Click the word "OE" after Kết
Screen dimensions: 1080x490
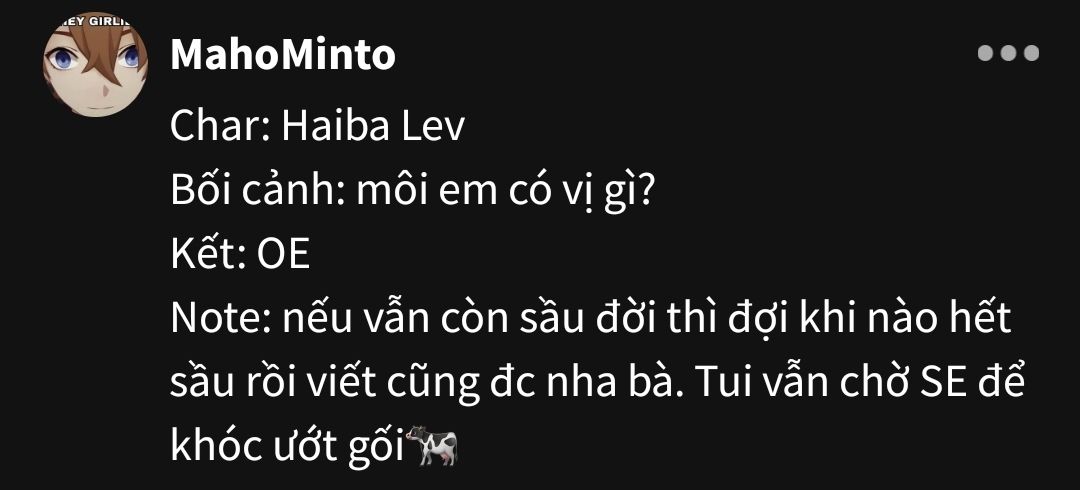click(x=283, y=256)
